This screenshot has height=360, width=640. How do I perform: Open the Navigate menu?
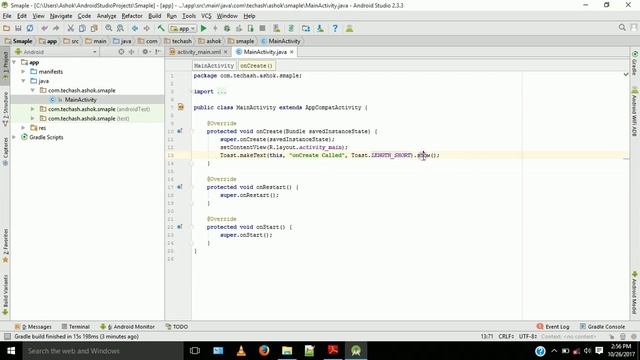point(61,16)
